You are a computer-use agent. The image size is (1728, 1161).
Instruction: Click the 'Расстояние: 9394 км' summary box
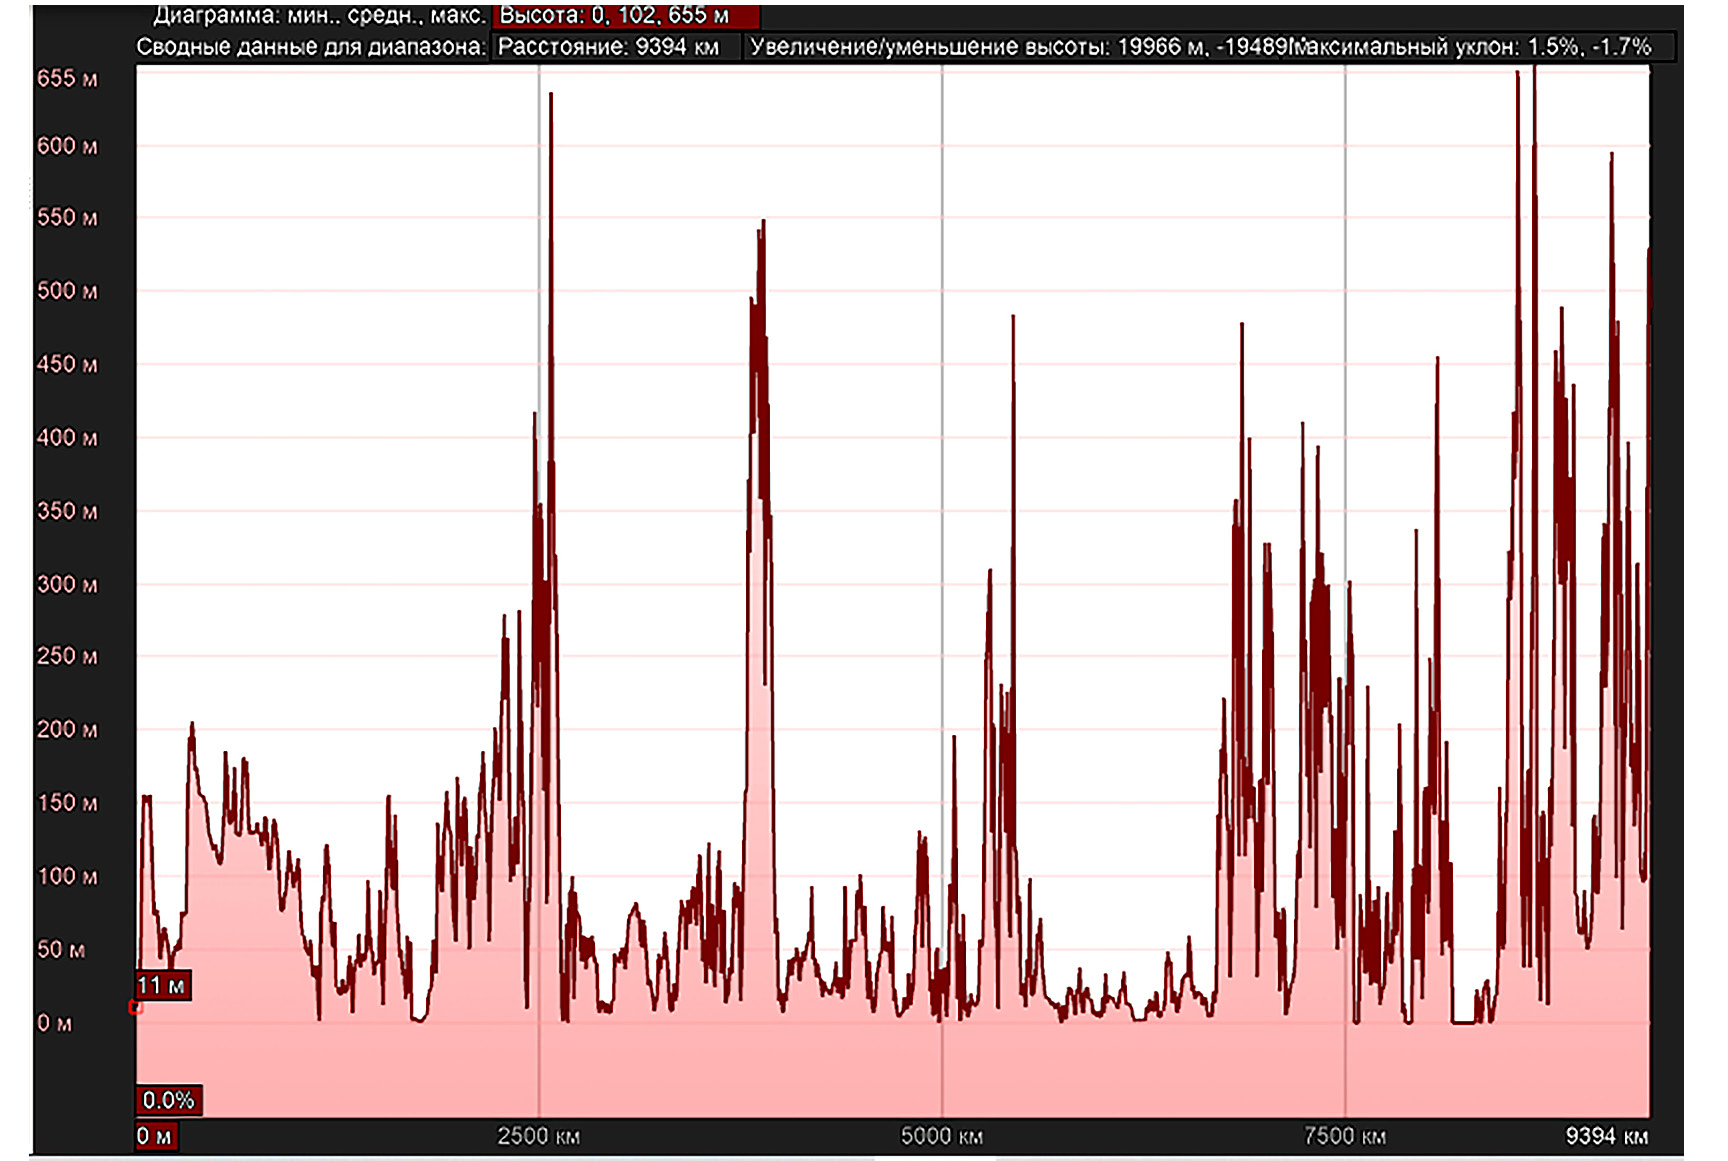pyautogui.click(x=614, y=47)
